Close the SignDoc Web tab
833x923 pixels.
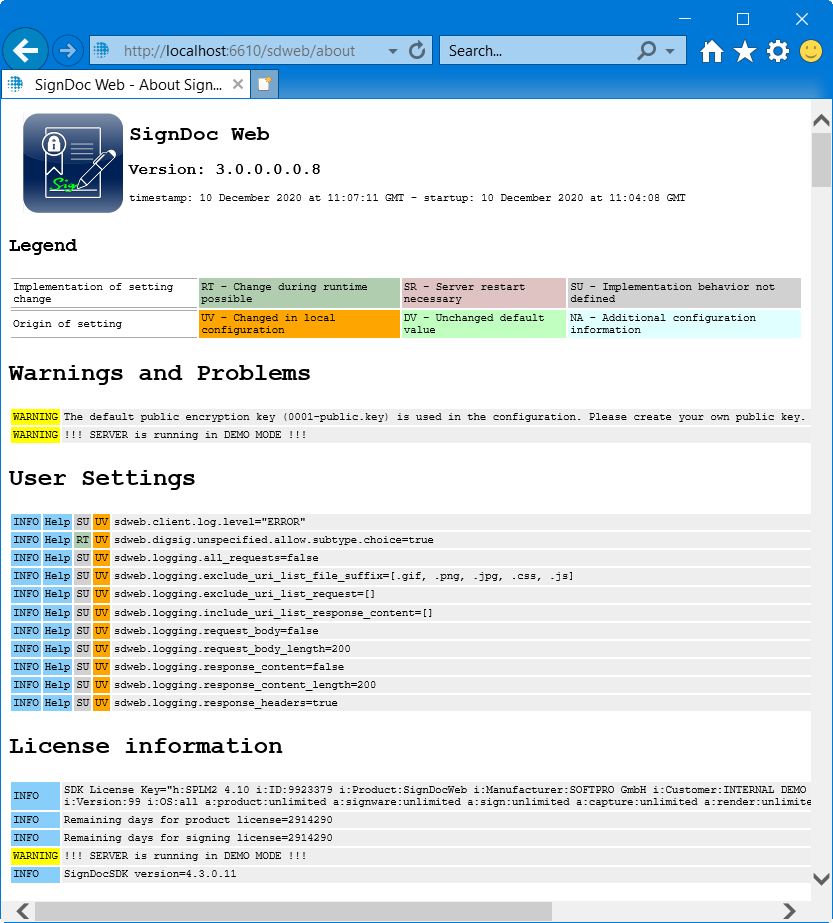point(238,85)
